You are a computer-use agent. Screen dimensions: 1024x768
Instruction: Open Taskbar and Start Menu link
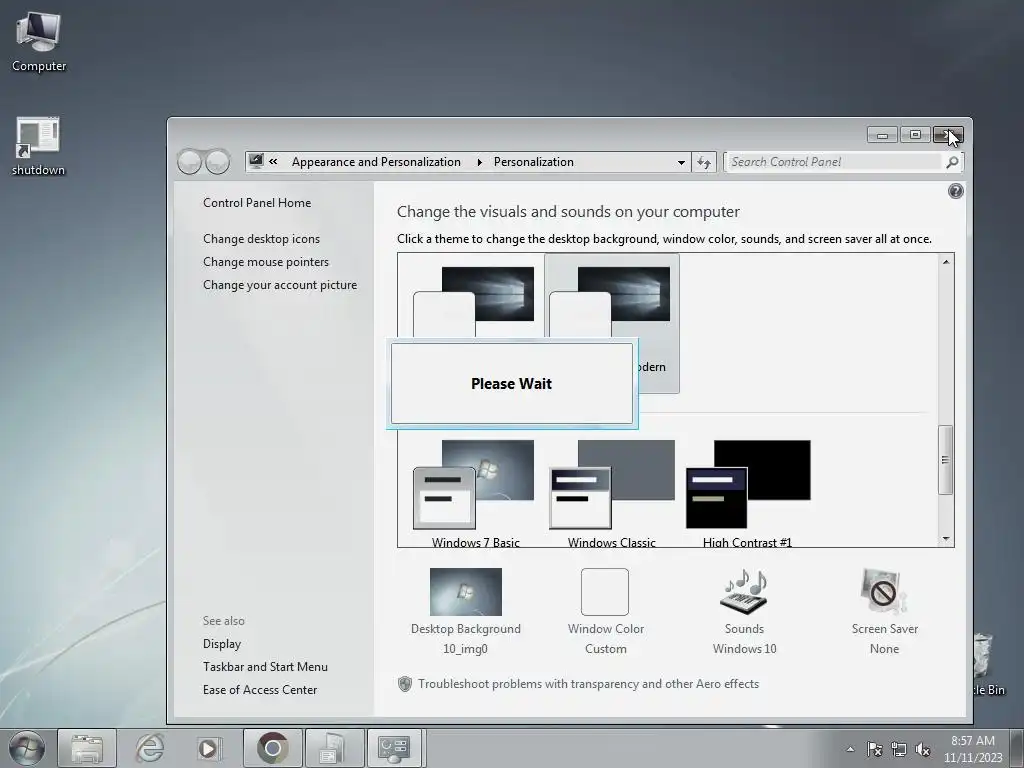[x=265, y=667]
